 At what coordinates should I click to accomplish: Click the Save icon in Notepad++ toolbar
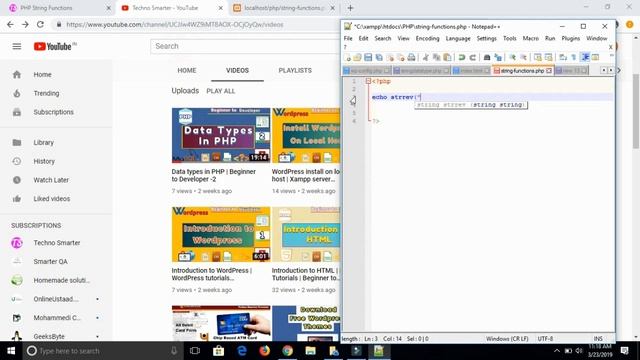[x=368, y=57]
